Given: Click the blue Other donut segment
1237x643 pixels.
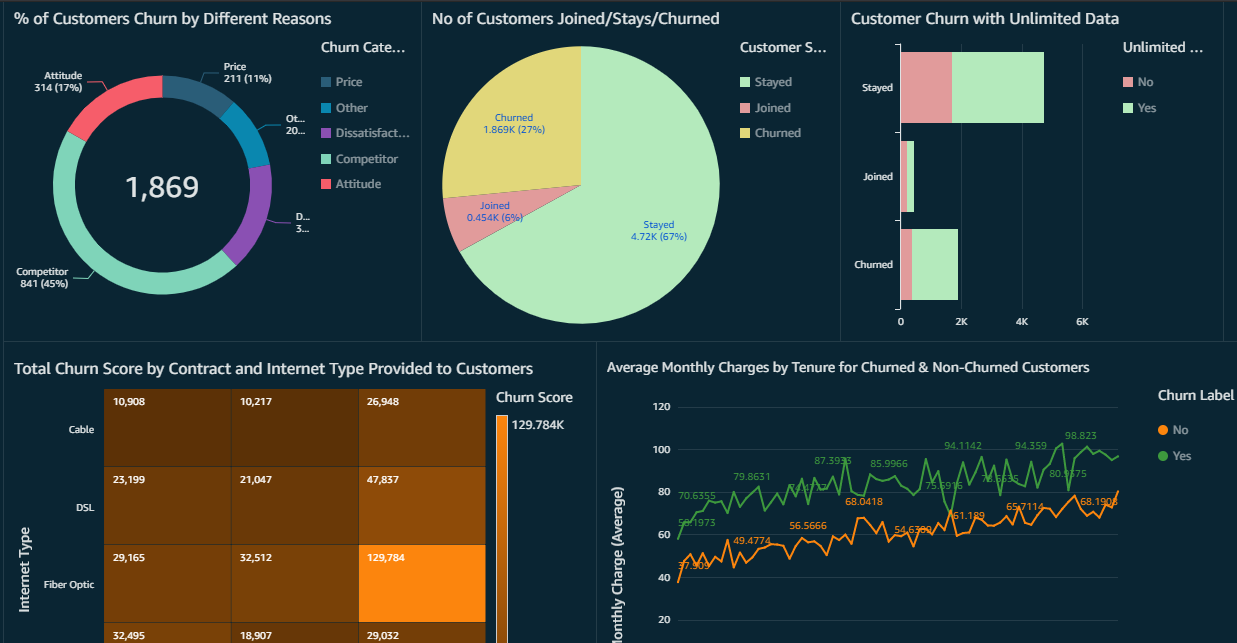Looking at the screenshot, I should pos(249,135).
